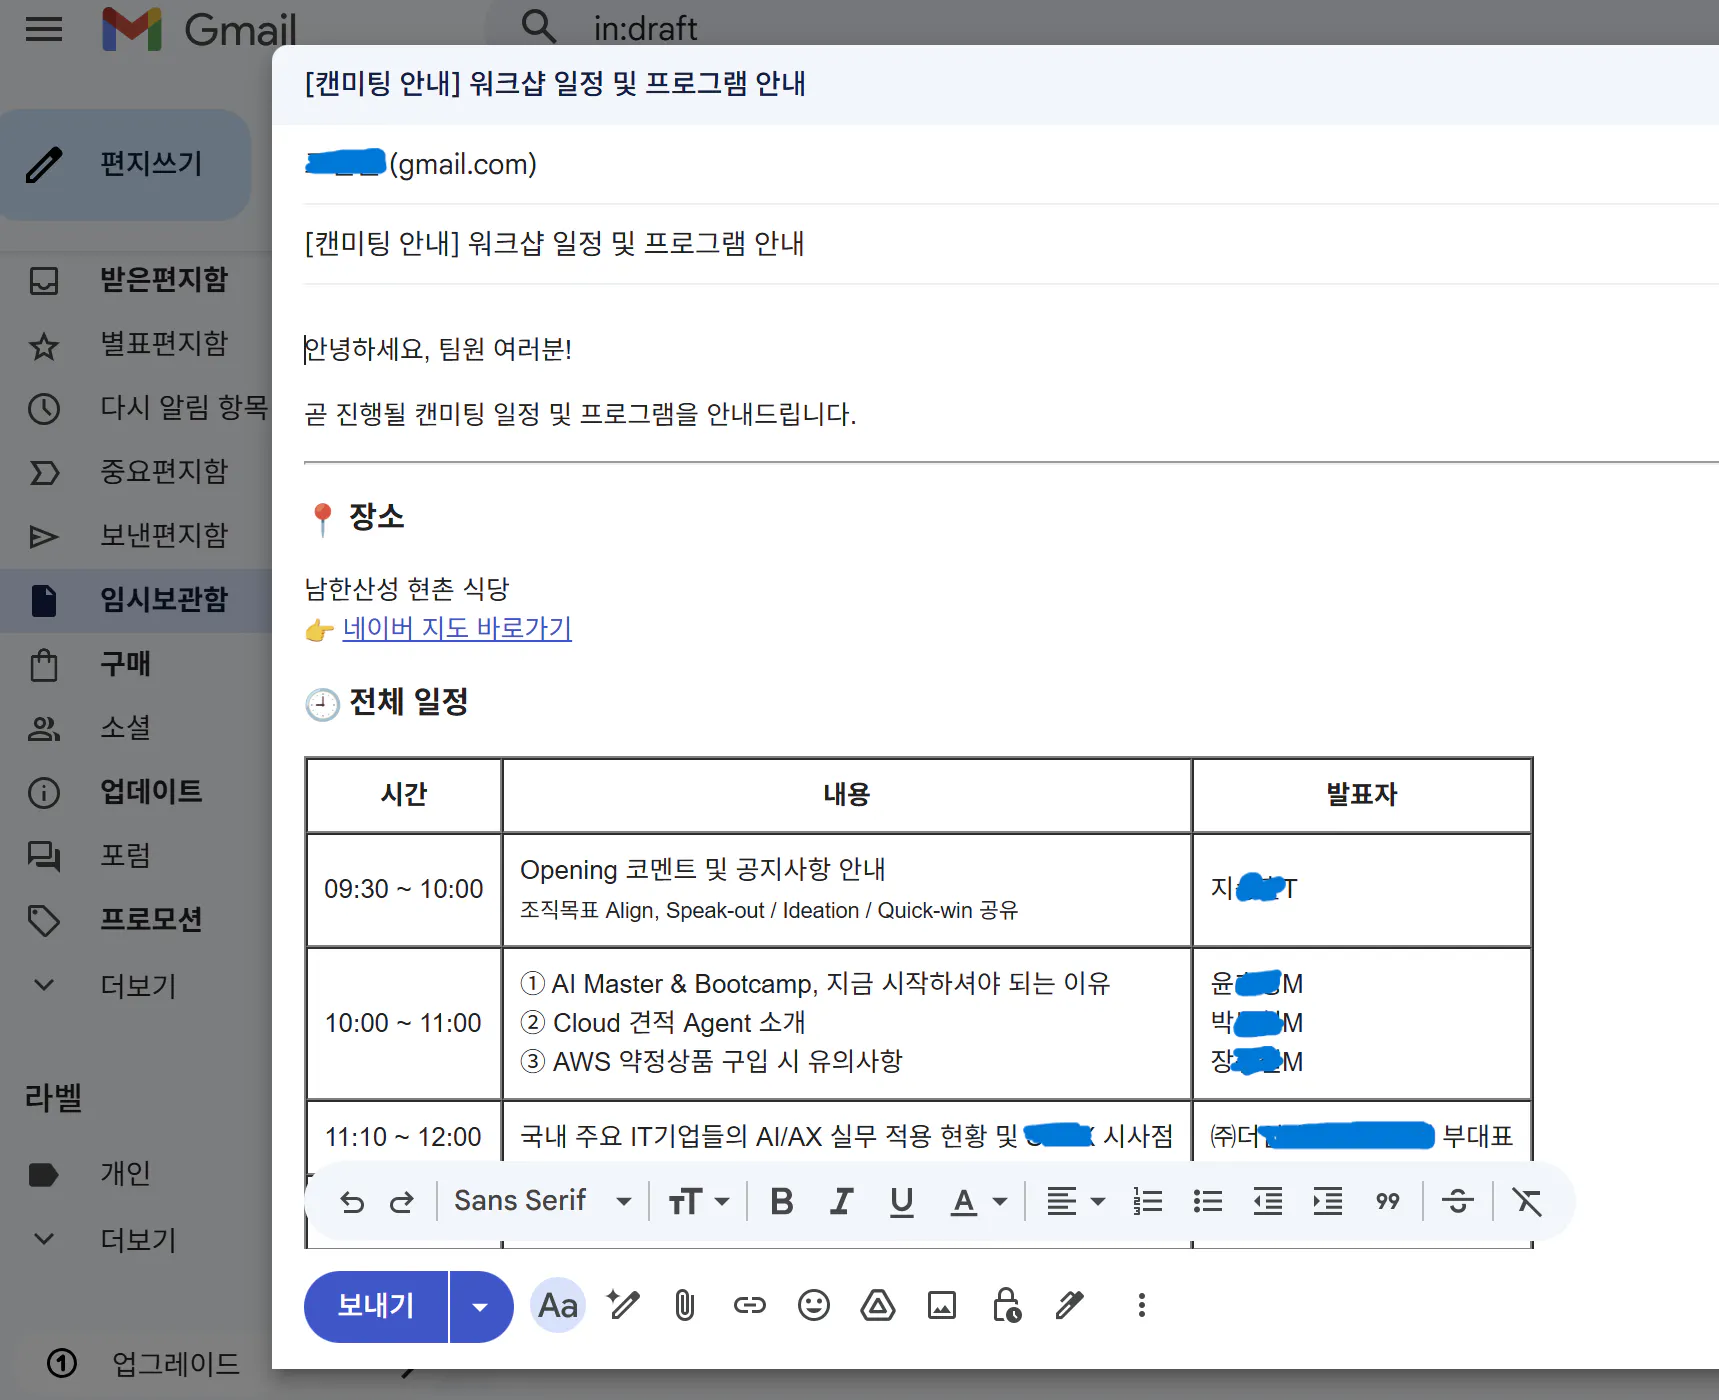Open the Gmail hamburger menu

[43, 29]
